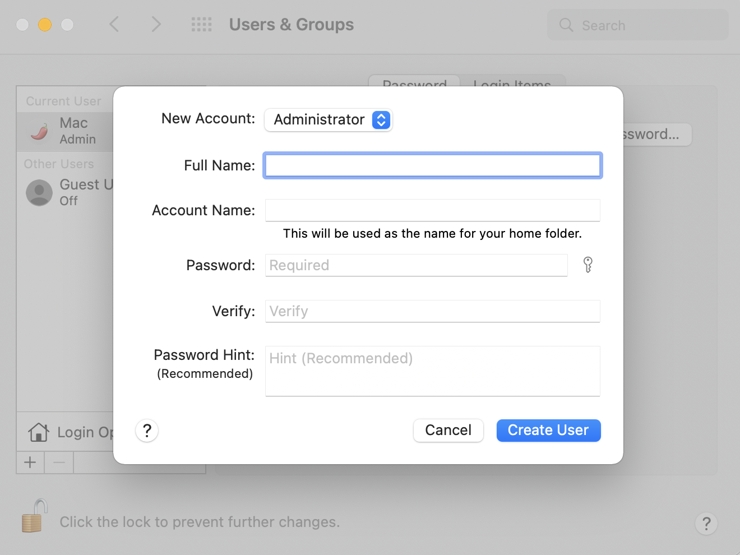Click the lock icon to prevent changes
Viewport: 740px width, 555px height.
[x=34, y=516]
